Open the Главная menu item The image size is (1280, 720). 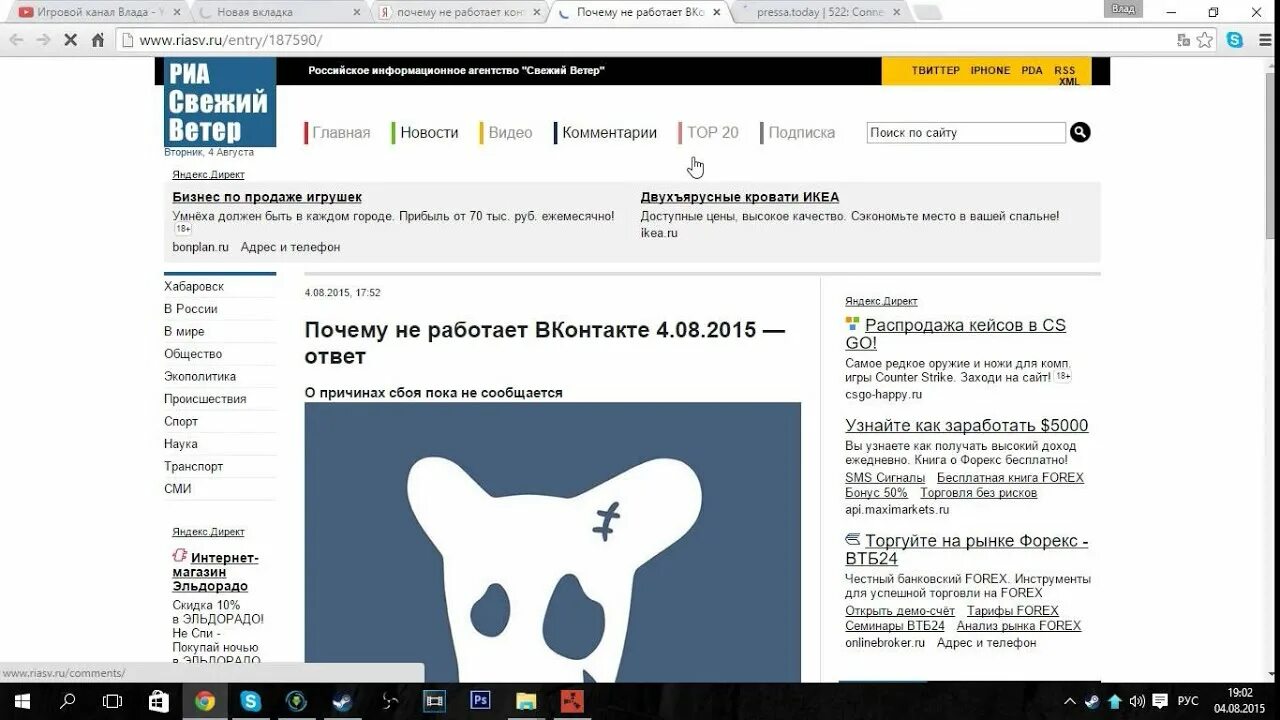(x=341, y=132)
